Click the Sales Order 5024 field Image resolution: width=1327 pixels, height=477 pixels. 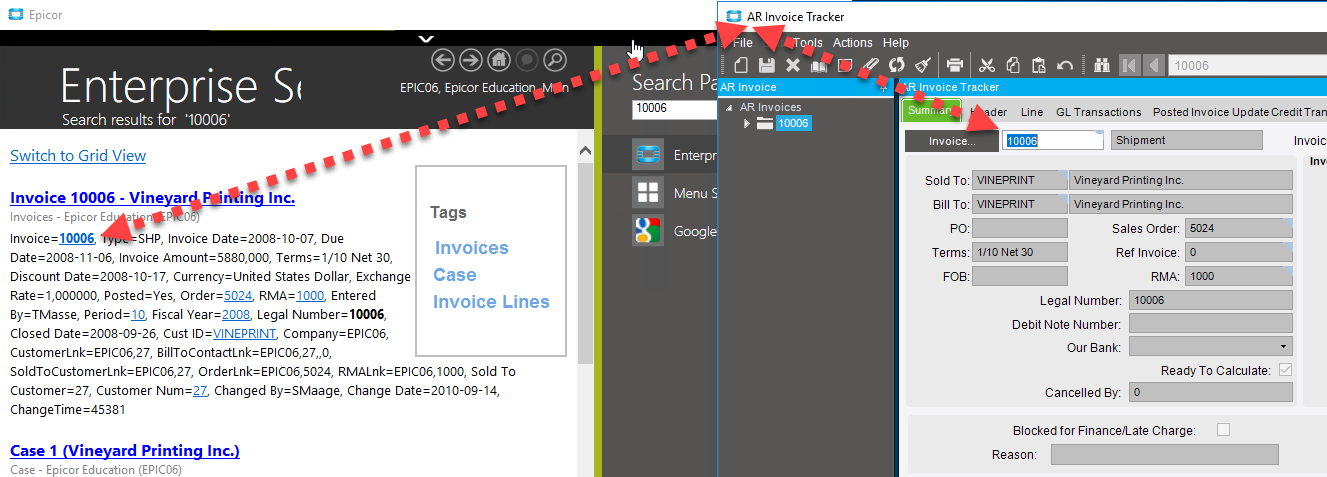pyautogui.click(x=1239, y=229)
